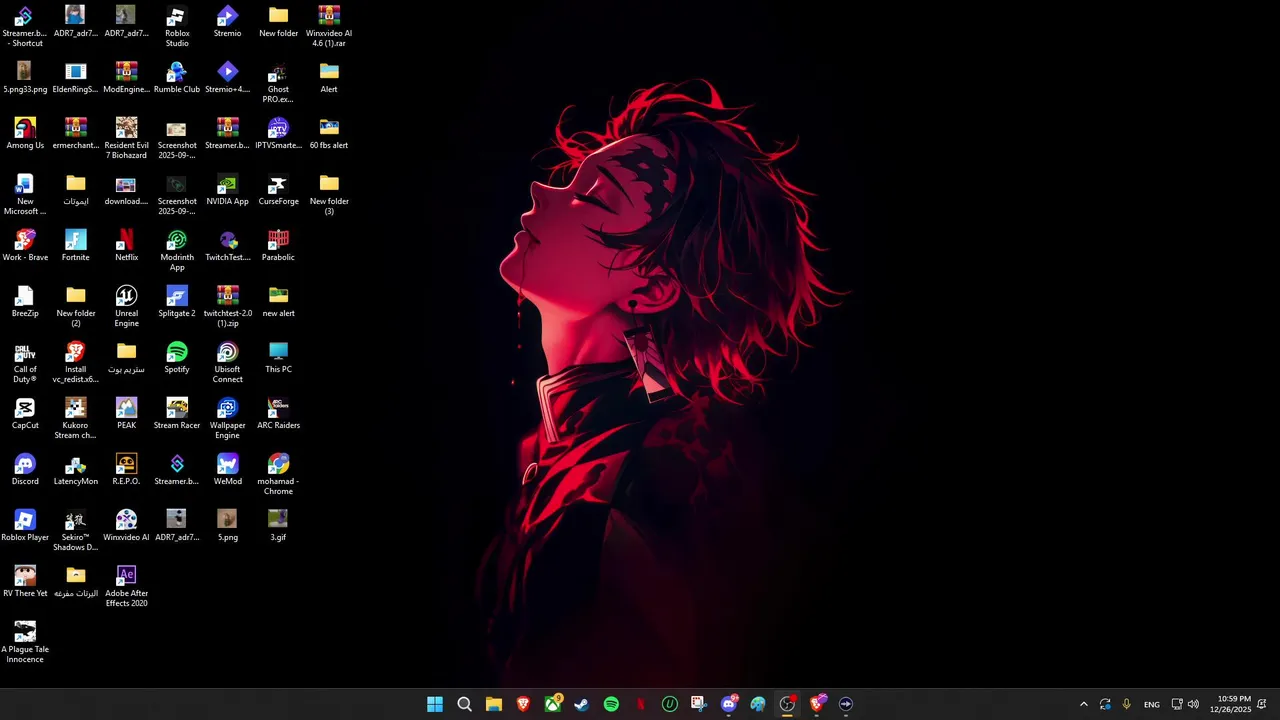
Task: Open the NVIDIA App desktop shortcut
Action: pos(227,190)
